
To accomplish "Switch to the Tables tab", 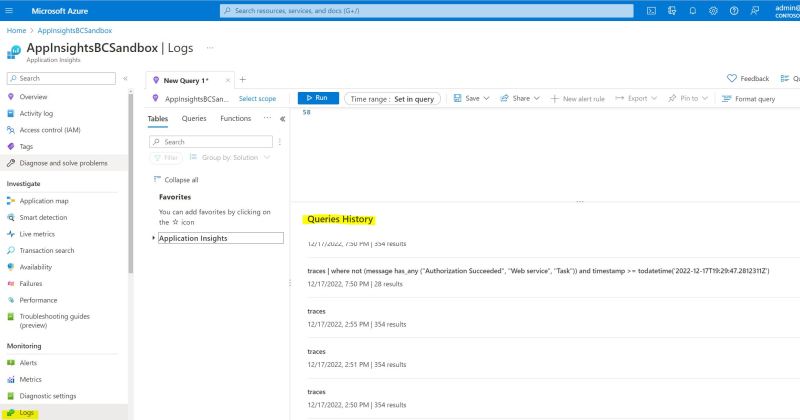I will 158,119.
